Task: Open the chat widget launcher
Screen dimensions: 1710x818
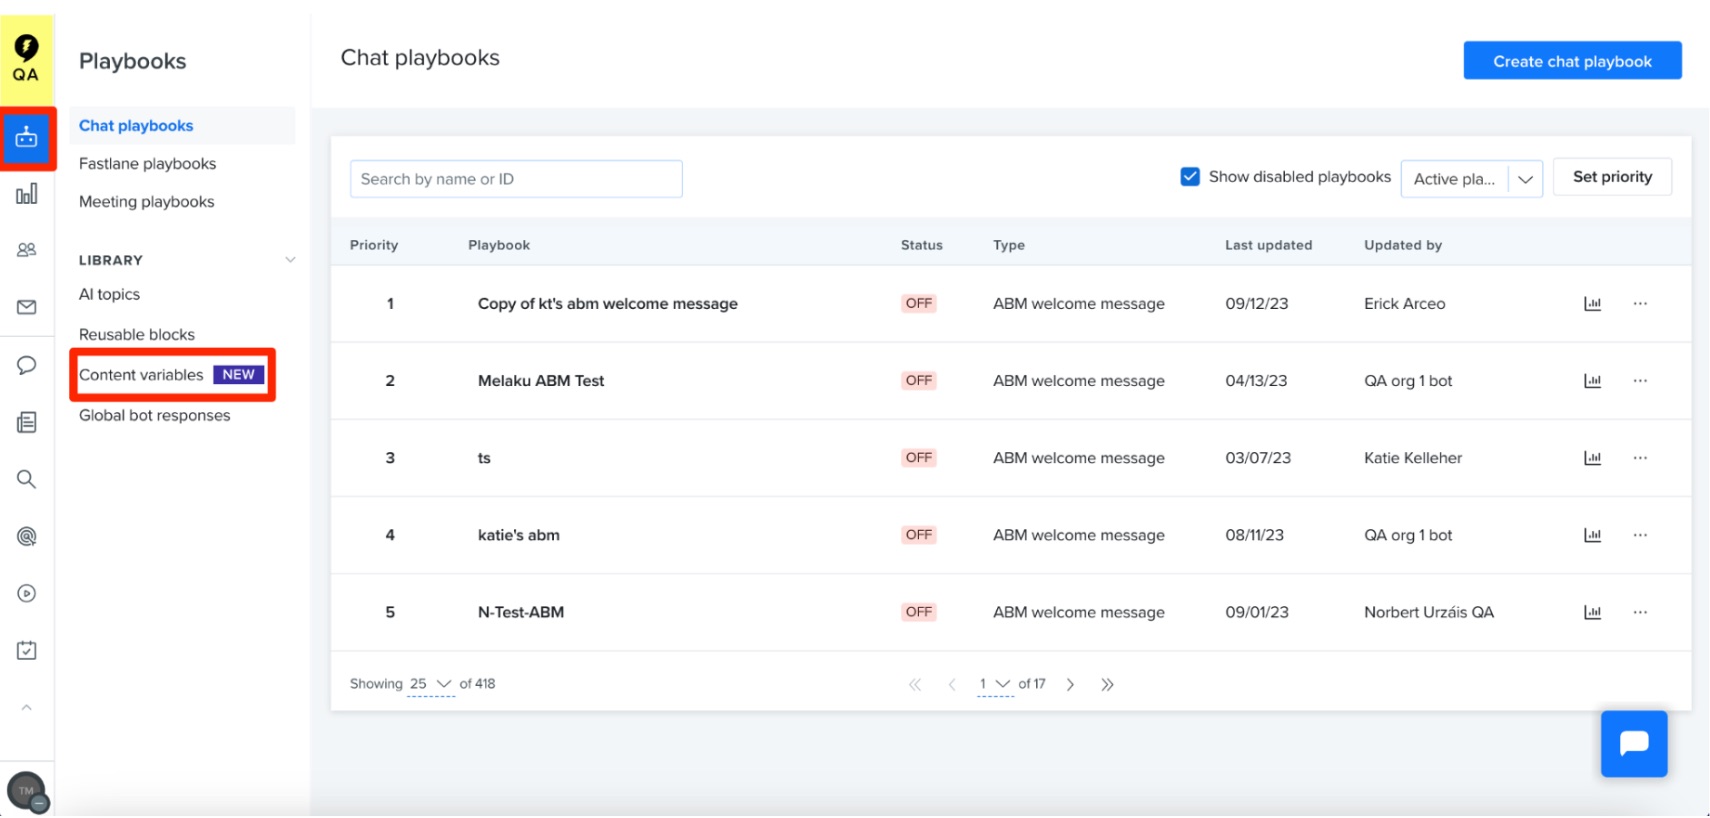Action: pyautogui.click(x=1633, y=744)
